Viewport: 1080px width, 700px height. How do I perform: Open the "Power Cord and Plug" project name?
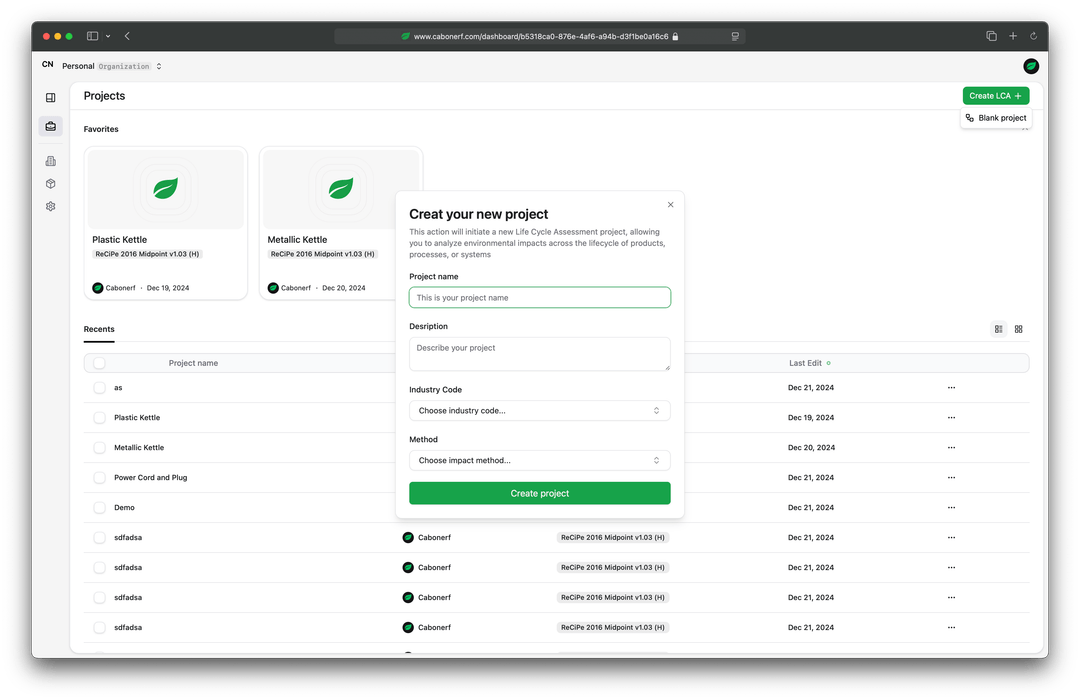pos(151,477)
